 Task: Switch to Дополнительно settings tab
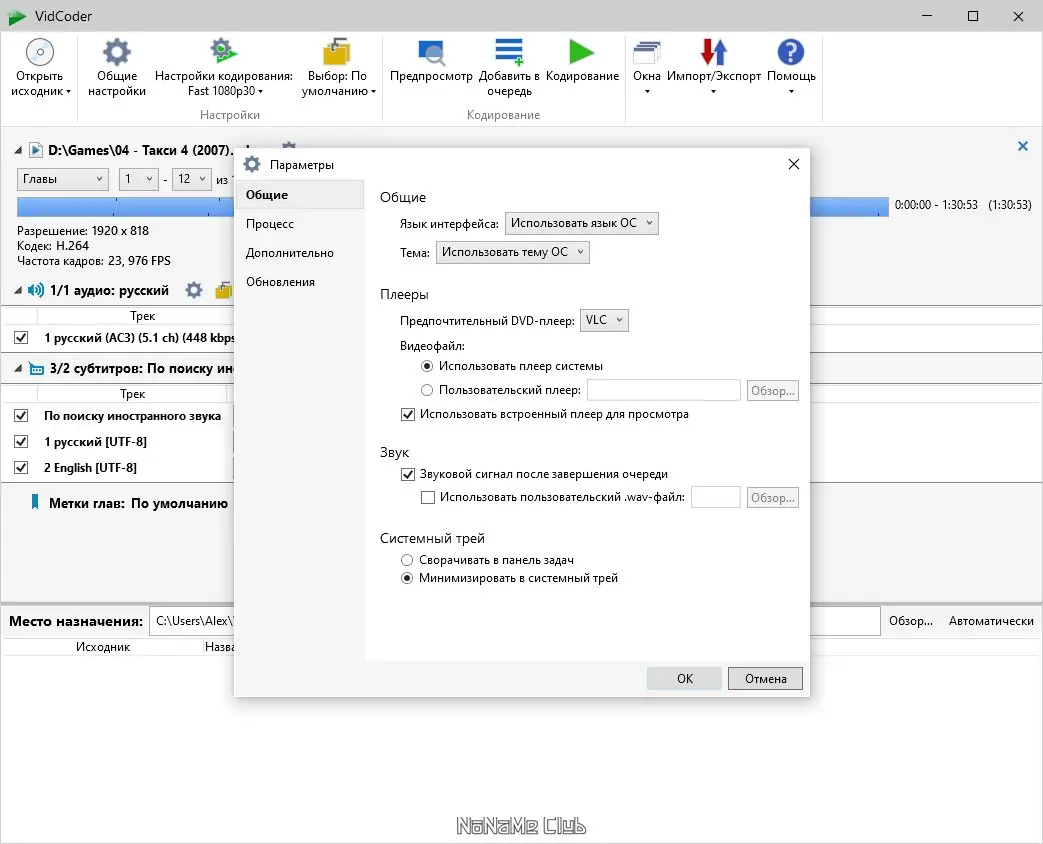[299, 253]
